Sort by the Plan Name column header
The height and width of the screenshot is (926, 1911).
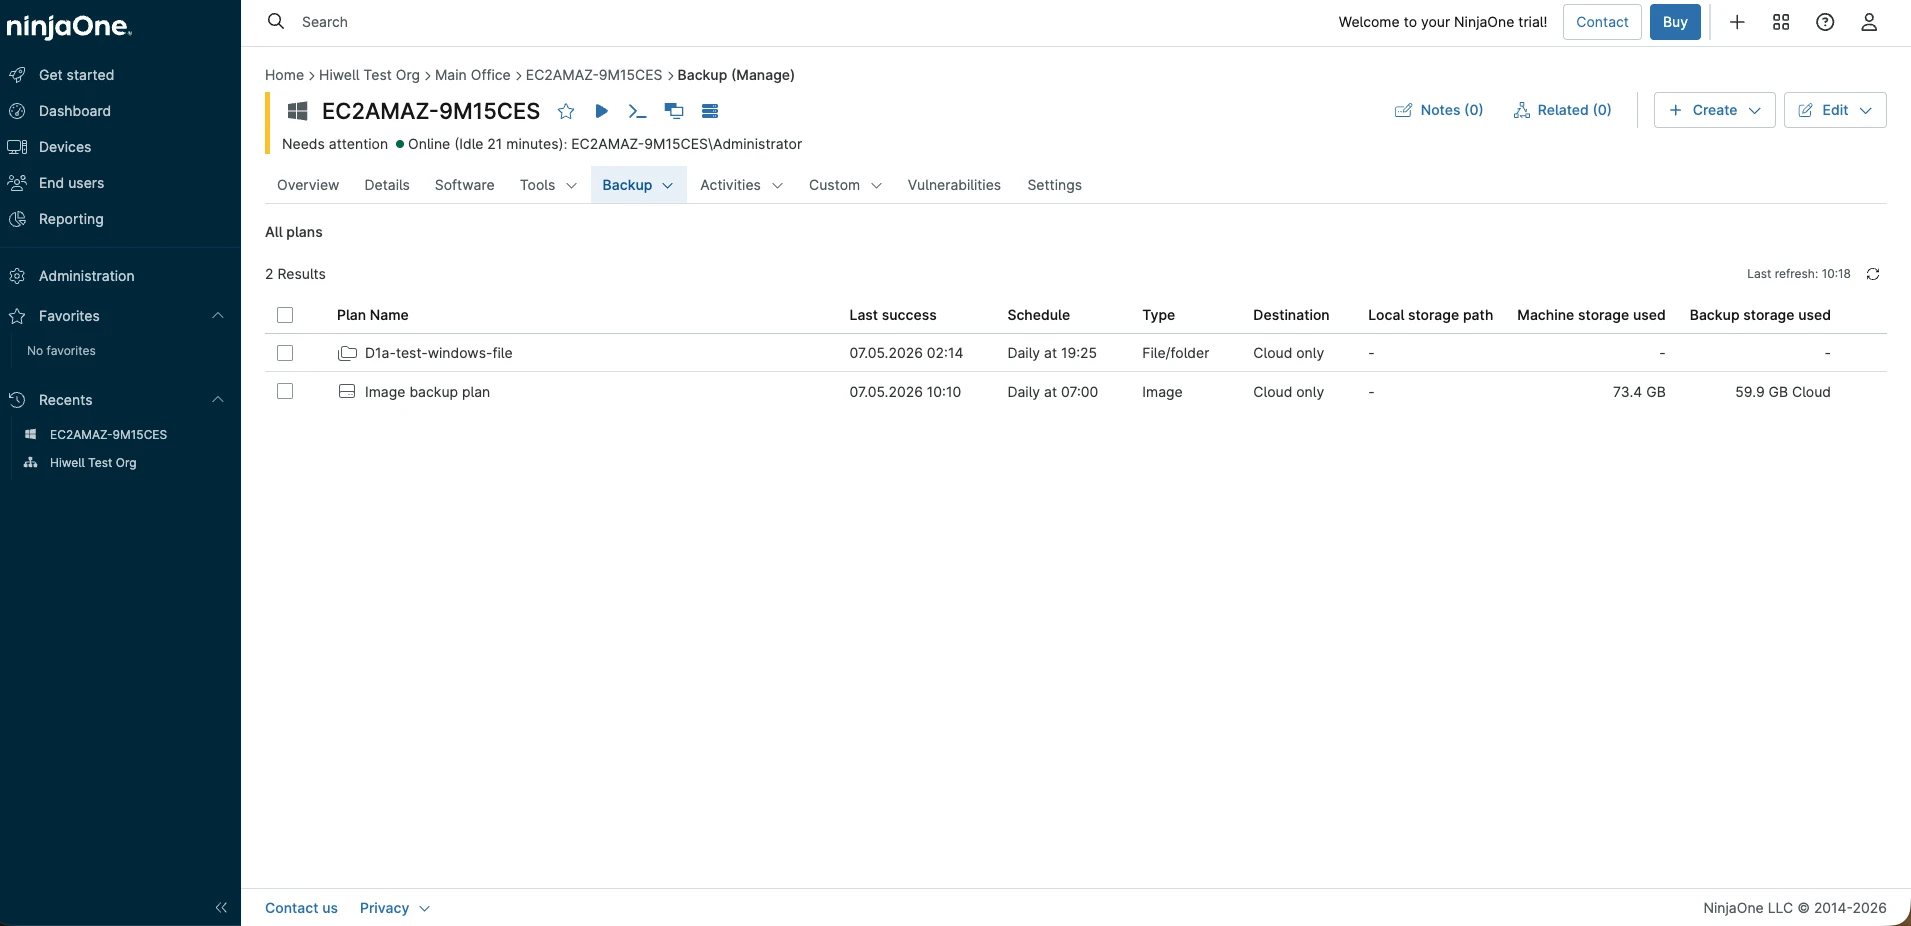point(372,315)
